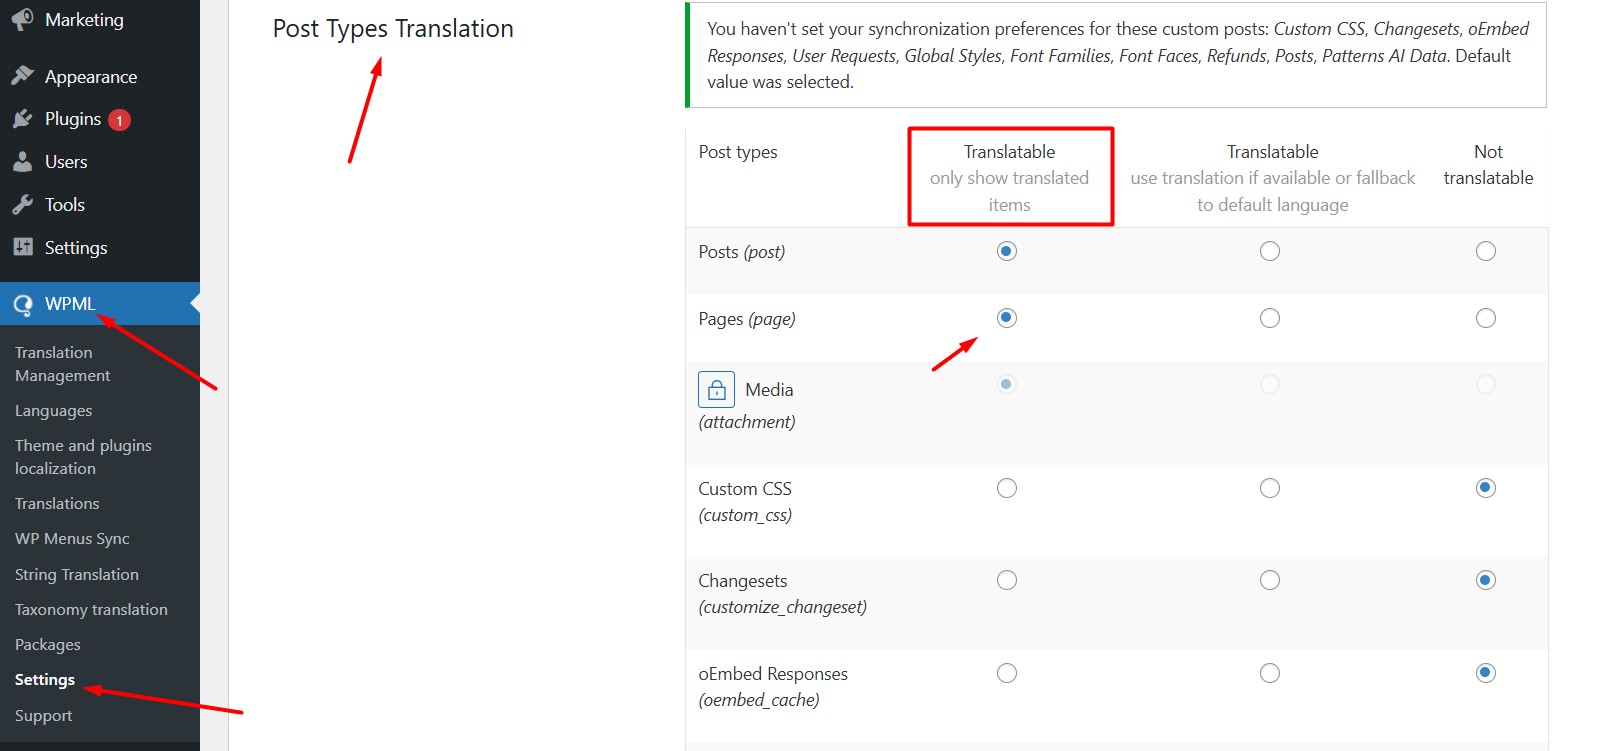Image resolution: width=1605 pixels, height=751 pixels.
Task: Click the Users person icon
Action: coord(23,162)
